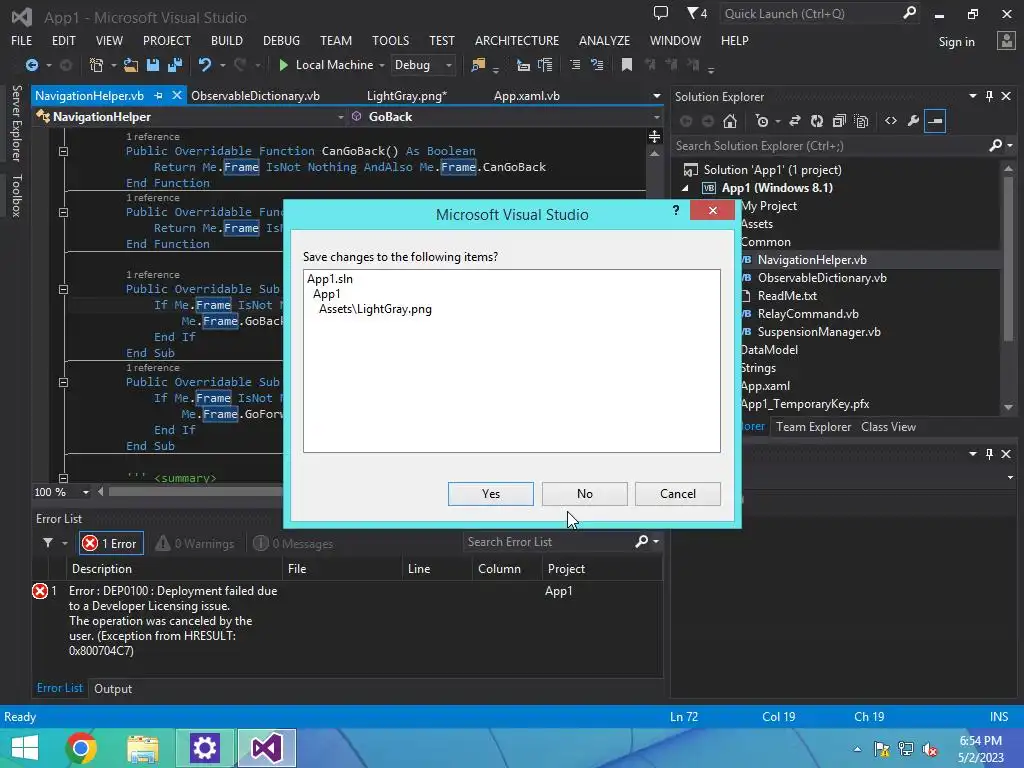1024x768 pixels.
Task: Click Cancel in the save dialog
Action: (678, 494)
